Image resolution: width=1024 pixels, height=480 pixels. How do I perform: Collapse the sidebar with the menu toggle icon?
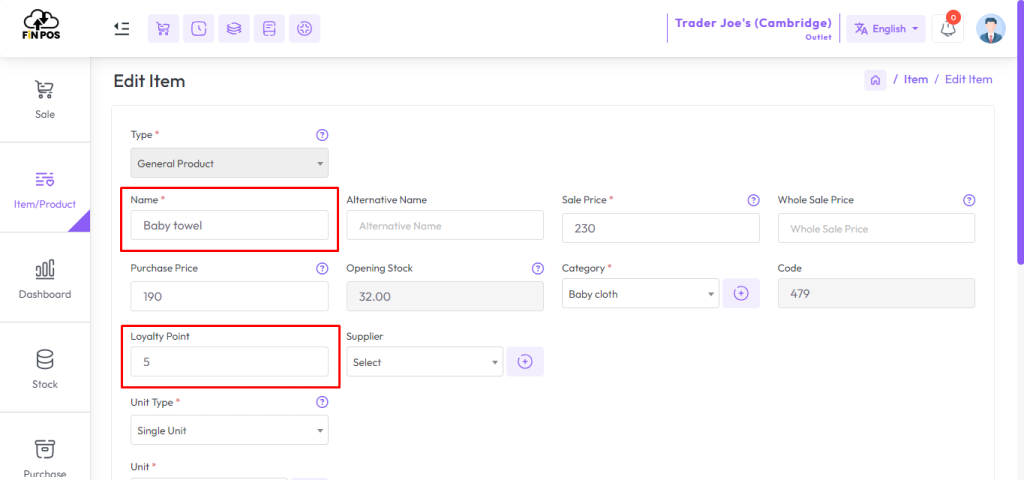coord(121,29)
